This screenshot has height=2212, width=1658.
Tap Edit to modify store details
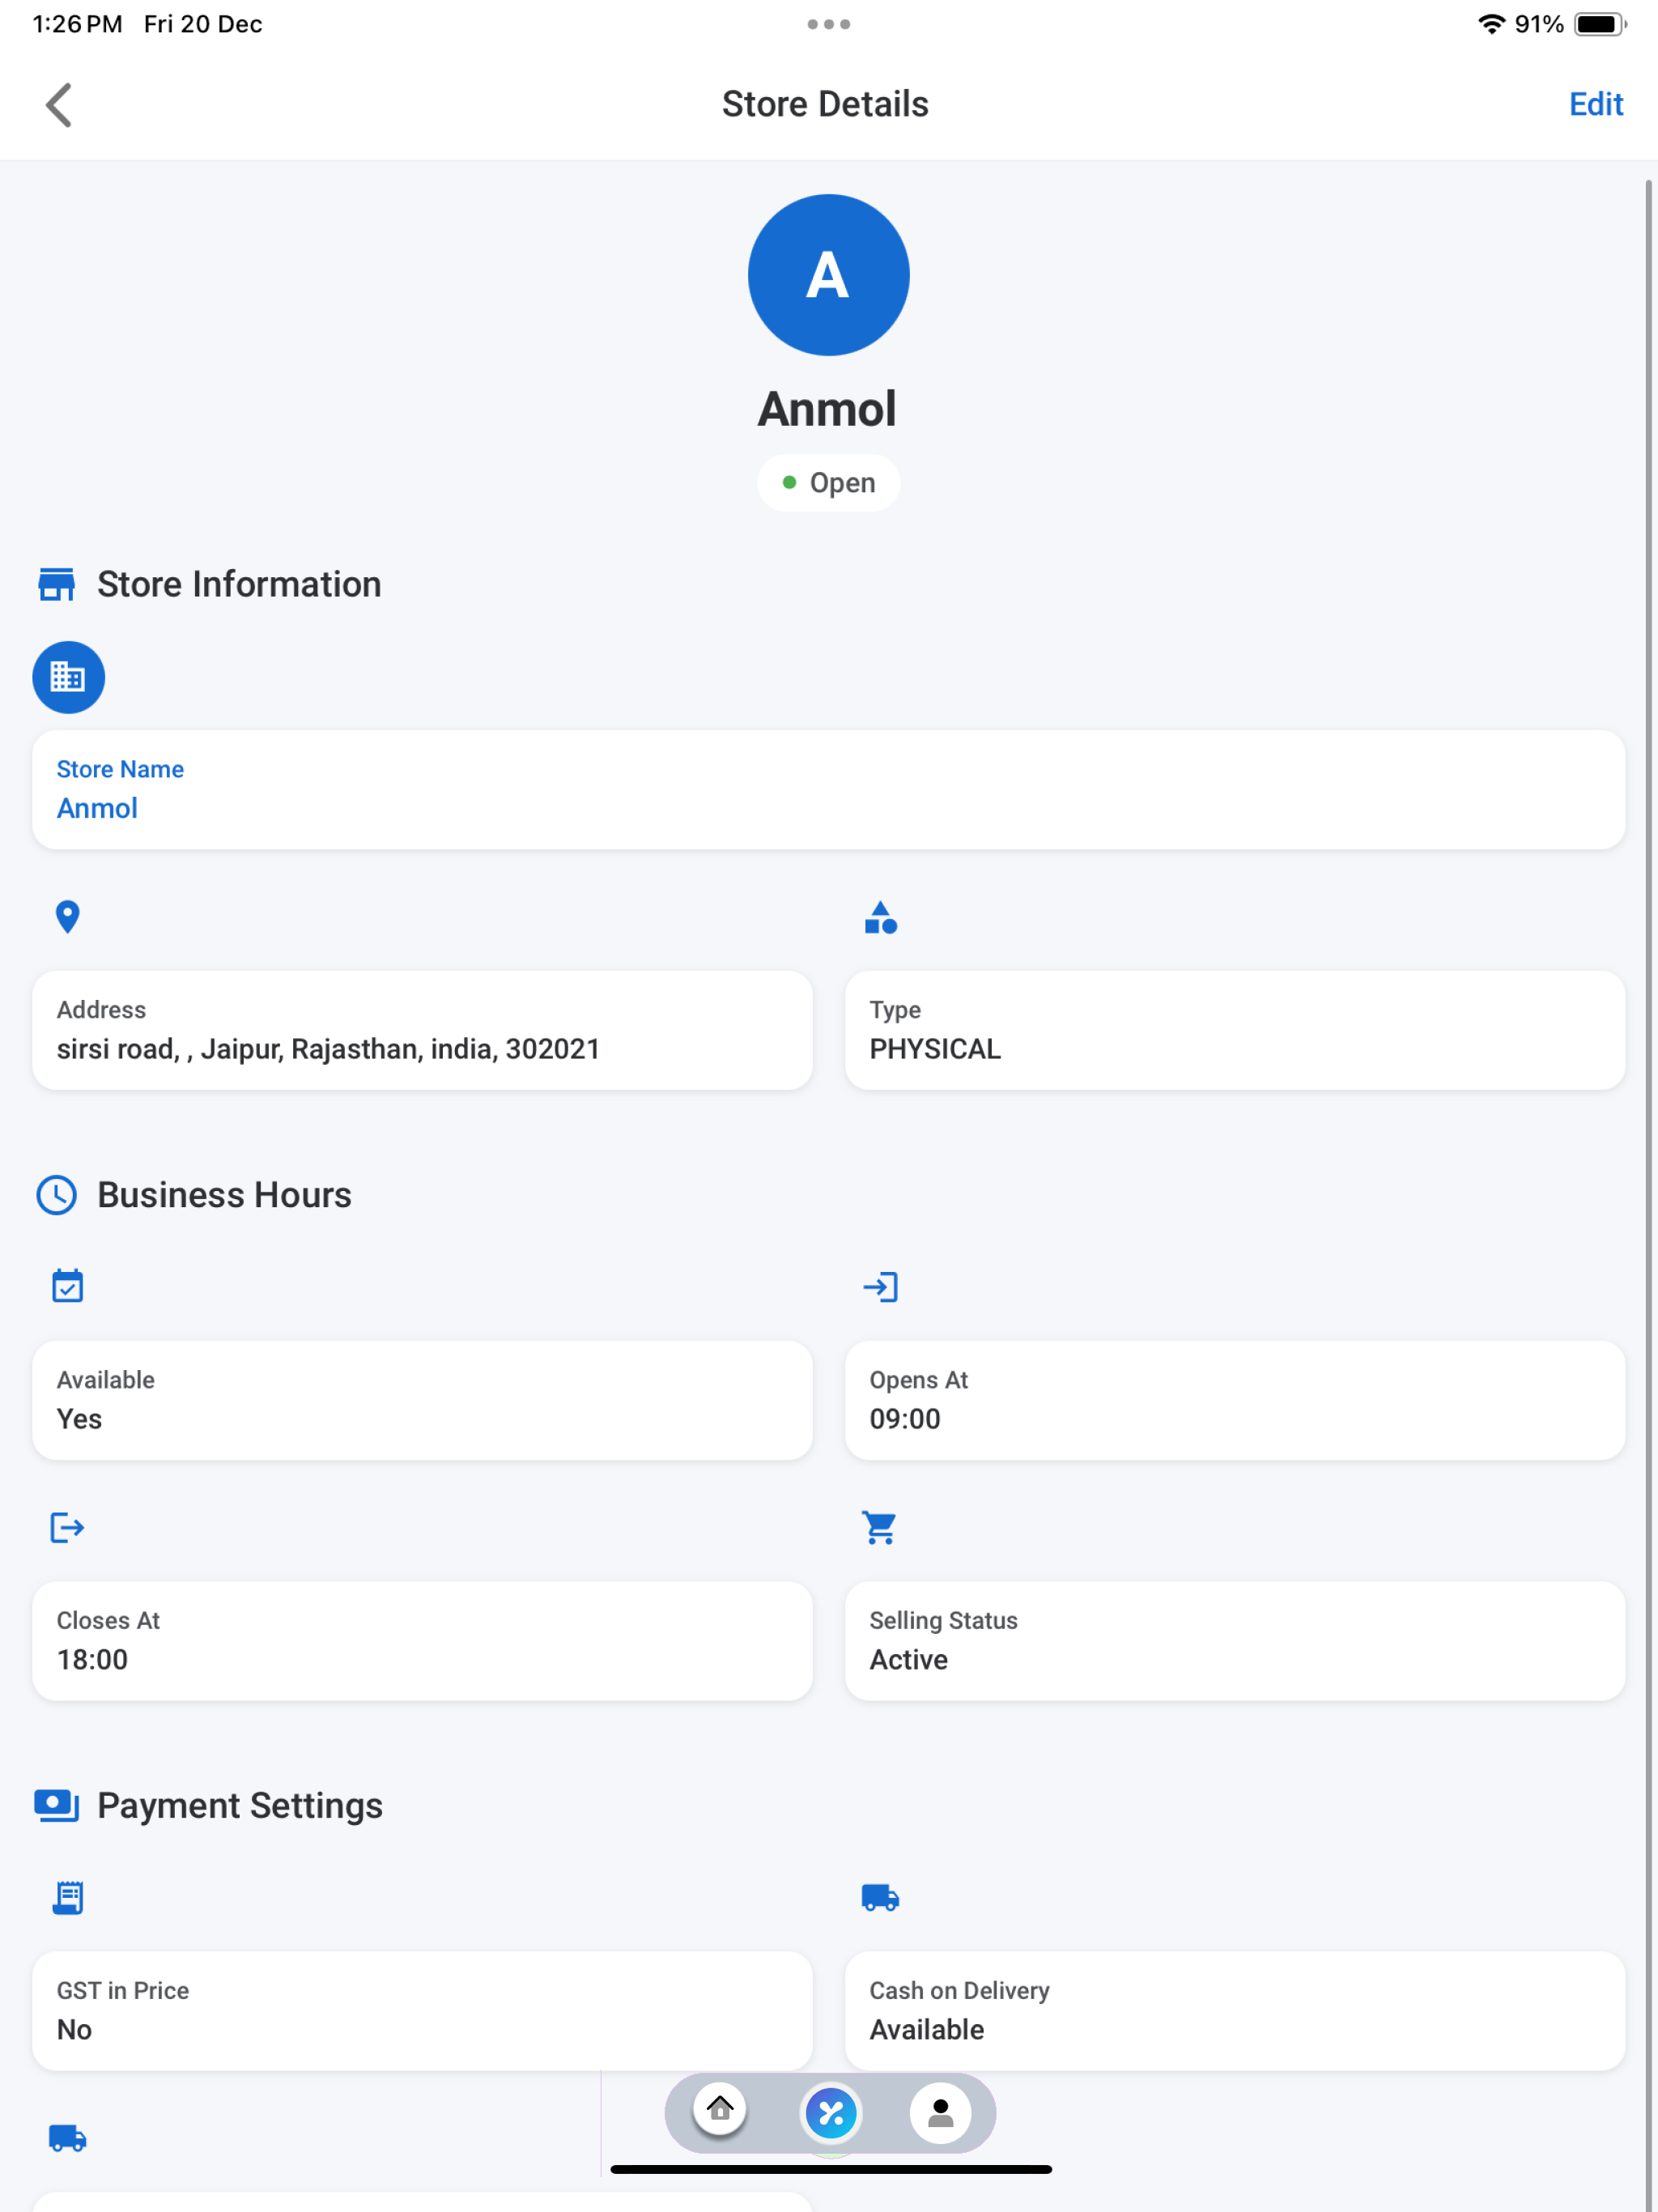click(x=1595, y=104)
